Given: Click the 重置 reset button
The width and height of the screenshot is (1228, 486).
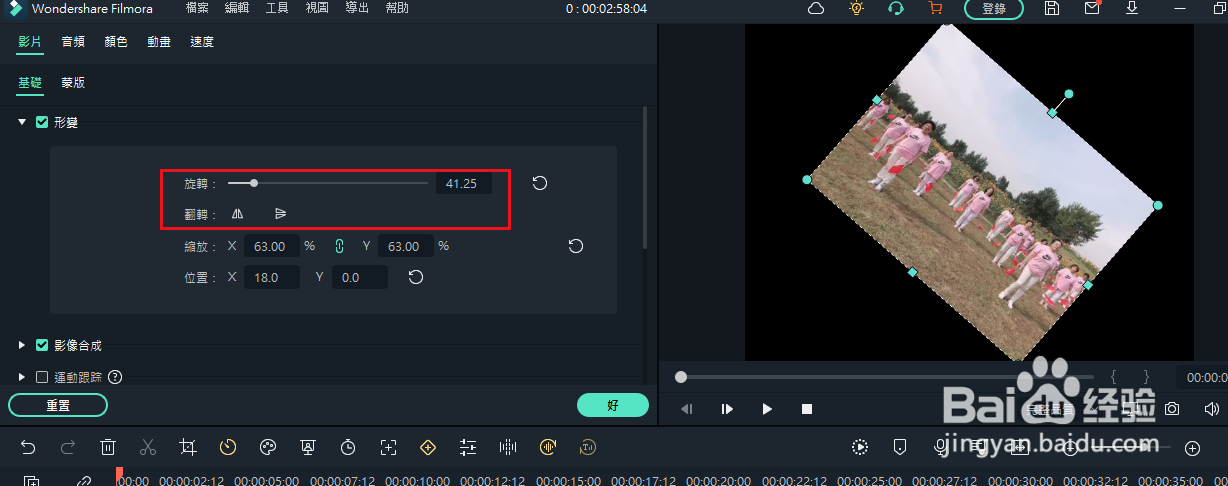Looking at the screenshot, I should point(58,405).
